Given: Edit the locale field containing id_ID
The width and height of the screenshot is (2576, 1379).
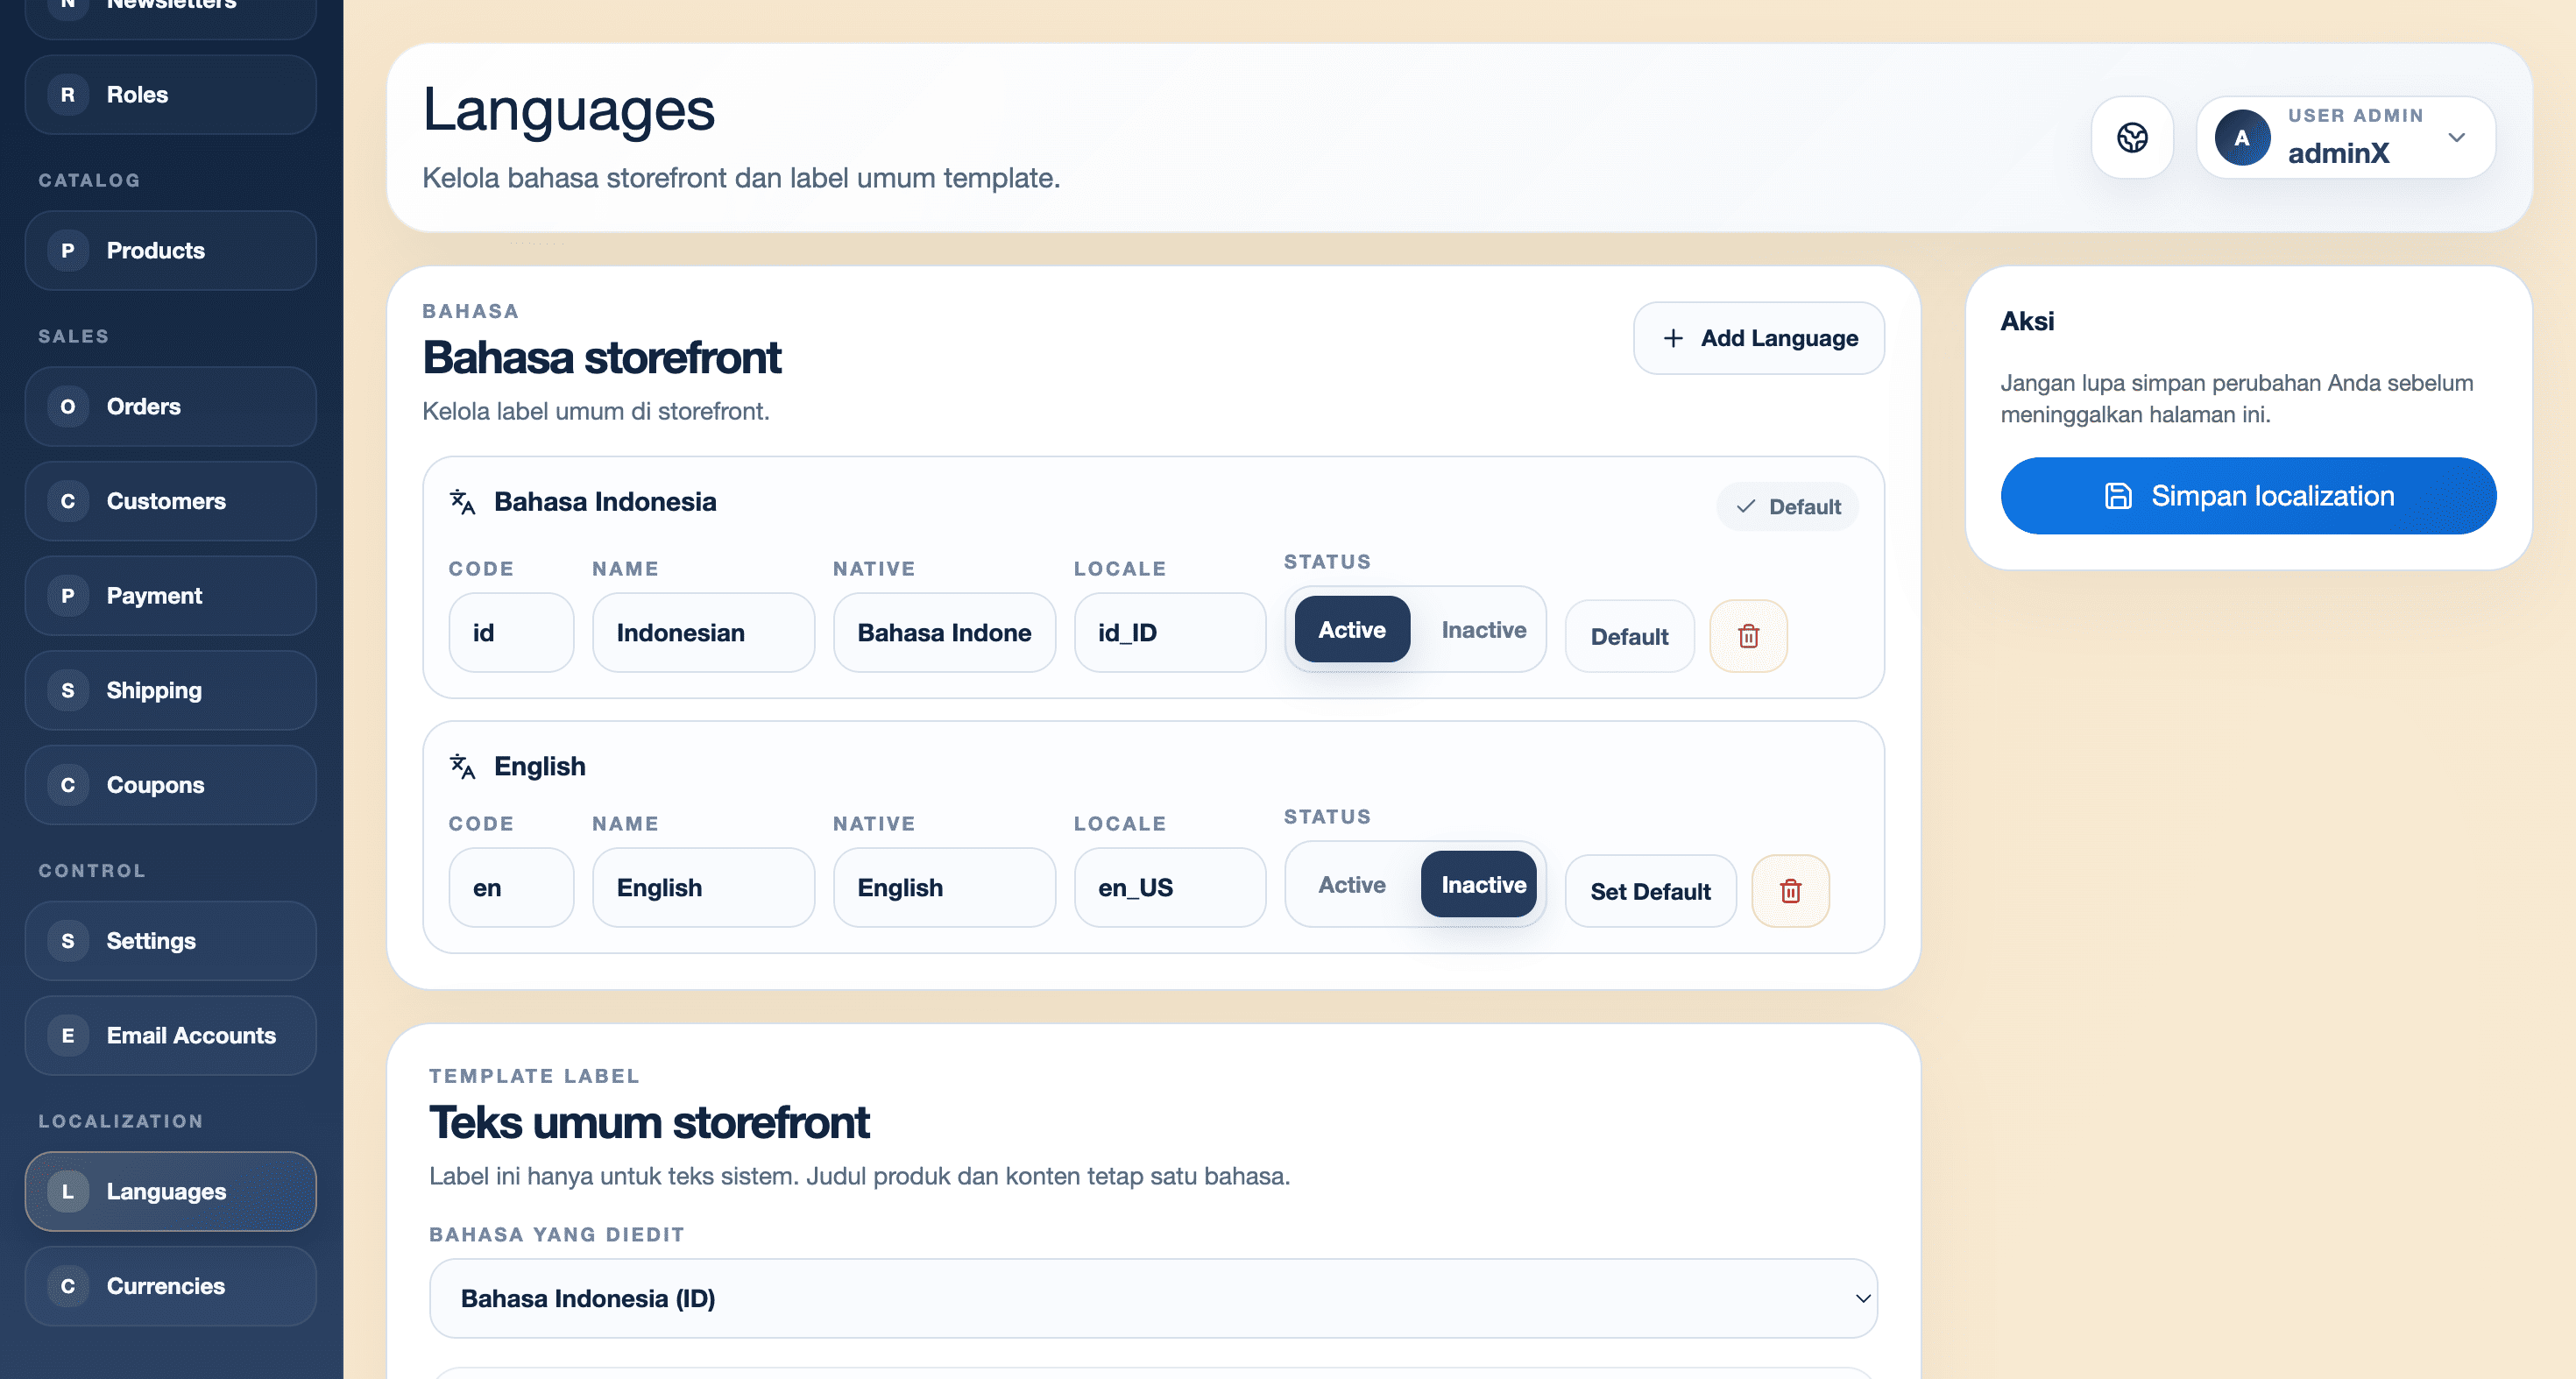Looking at the screenshot, I should tap(1170, 633).
